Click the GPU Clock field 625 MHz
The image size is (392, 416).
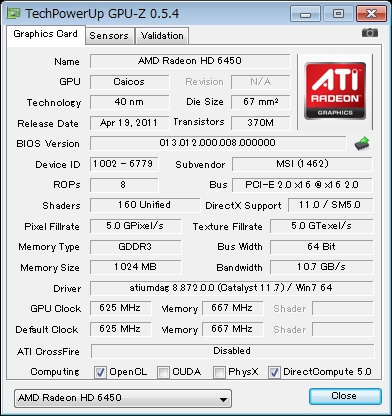(120, 308)
